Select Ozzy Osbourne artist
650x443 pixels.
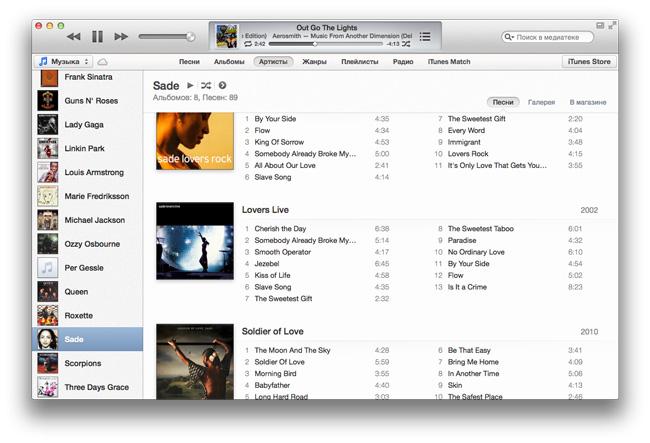87,244
